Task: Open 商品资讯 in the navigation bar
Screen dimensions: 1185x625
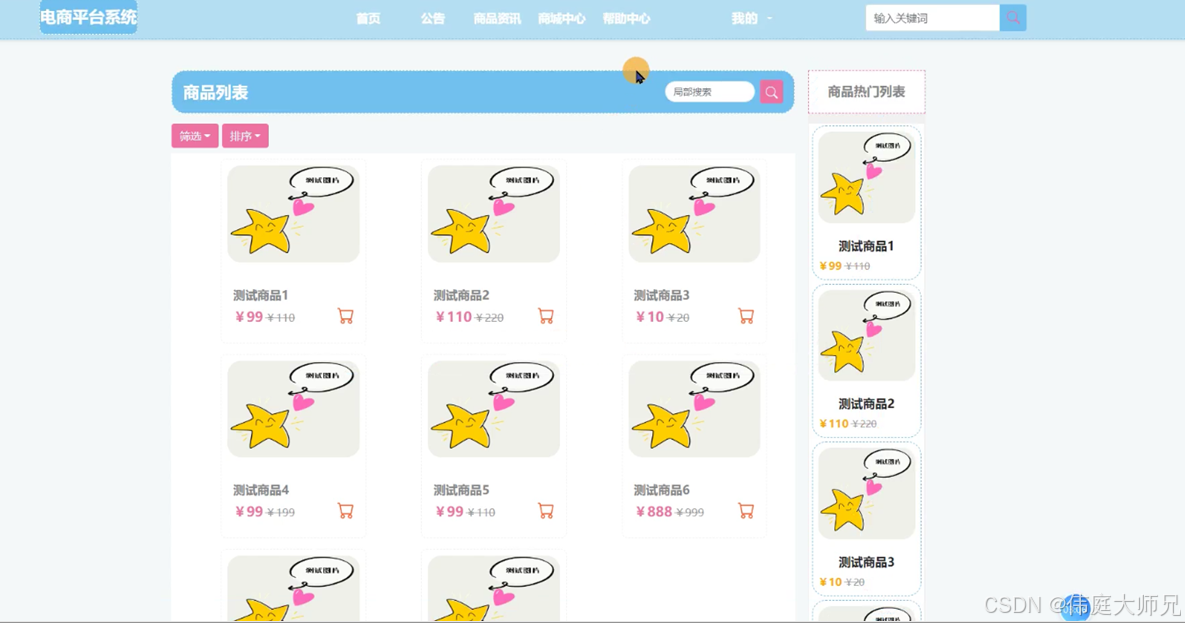Action: click(497, 18)
